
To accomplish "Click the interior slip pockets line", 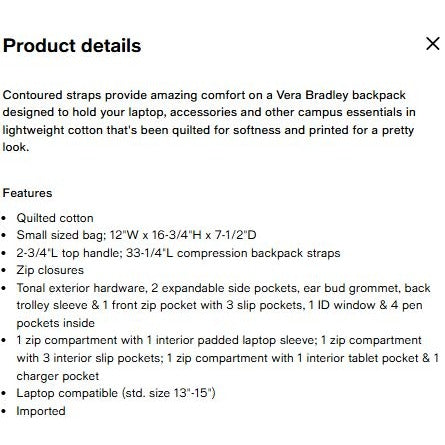I will point(228,358).
